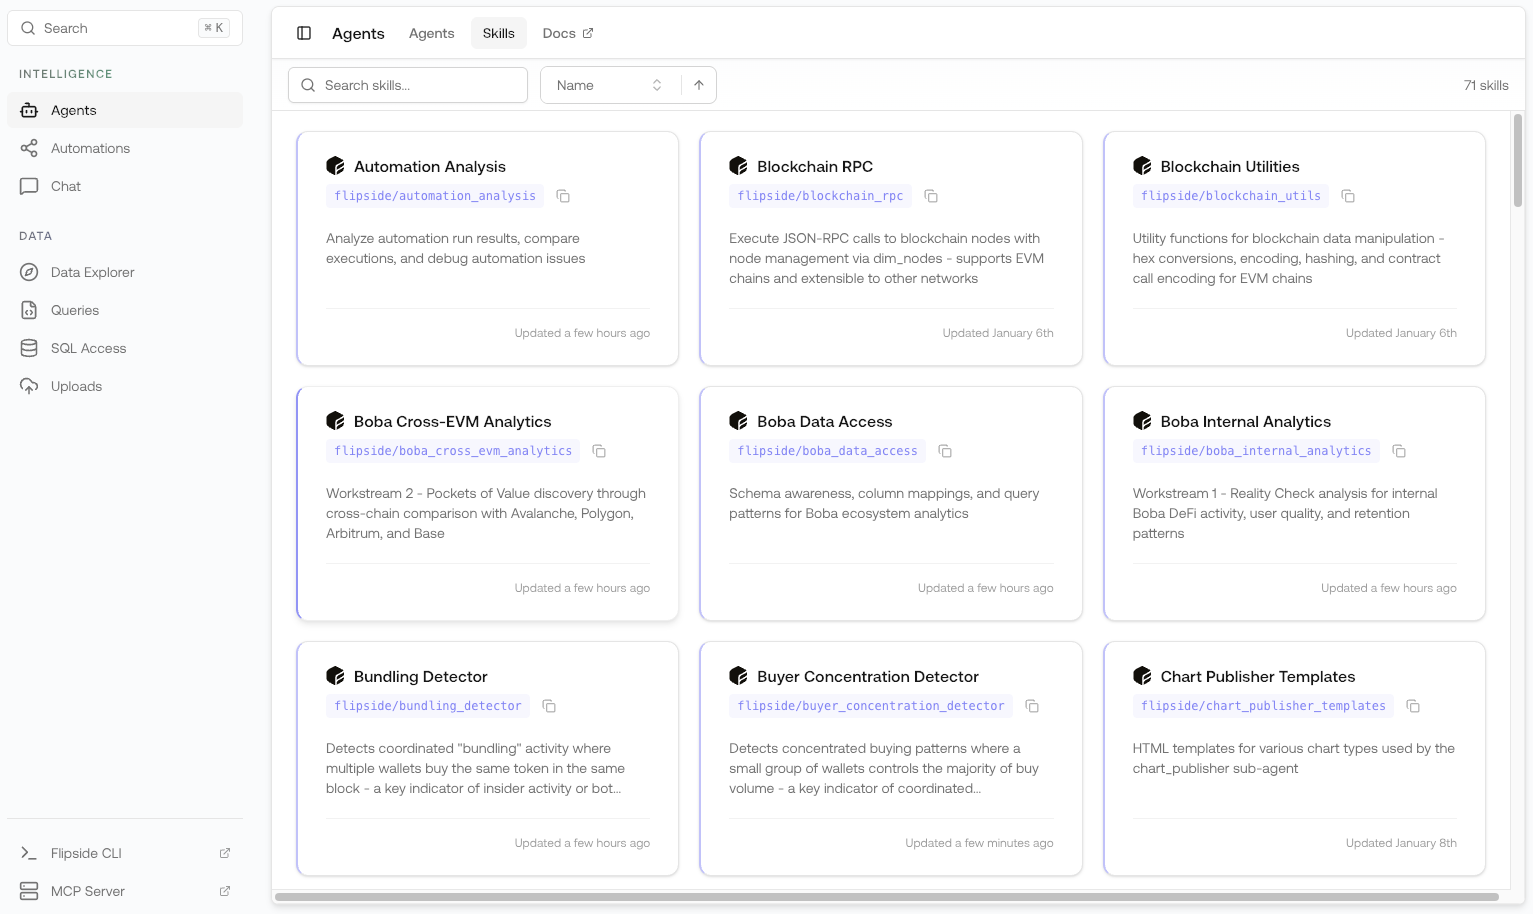Click the Blockchain RPC skill cube icon

(738, 166)
